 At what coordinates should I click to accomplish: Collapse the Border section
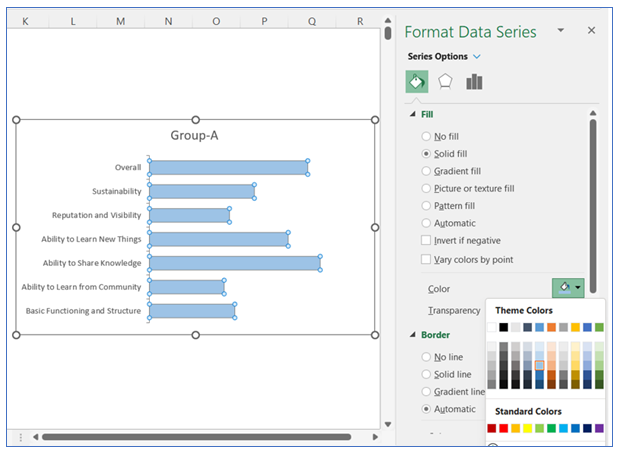click(x=414, y=335)
